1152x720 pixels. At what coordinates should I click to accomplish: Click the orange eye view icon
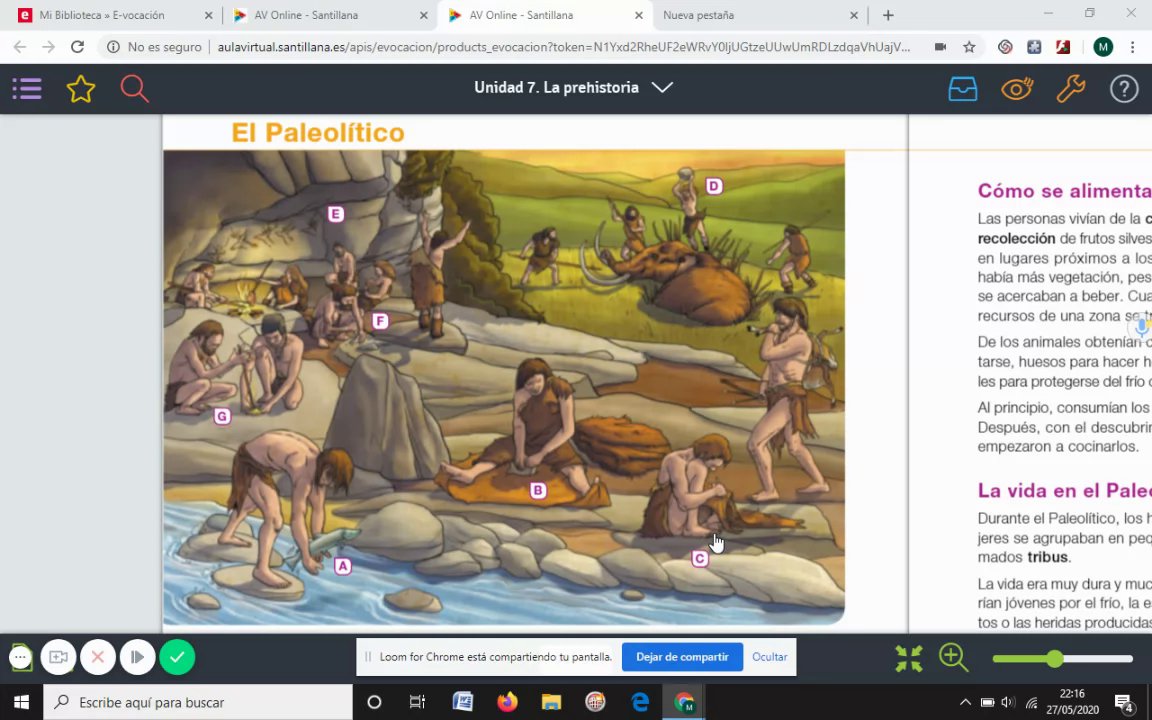click(x=1017, y=89)
